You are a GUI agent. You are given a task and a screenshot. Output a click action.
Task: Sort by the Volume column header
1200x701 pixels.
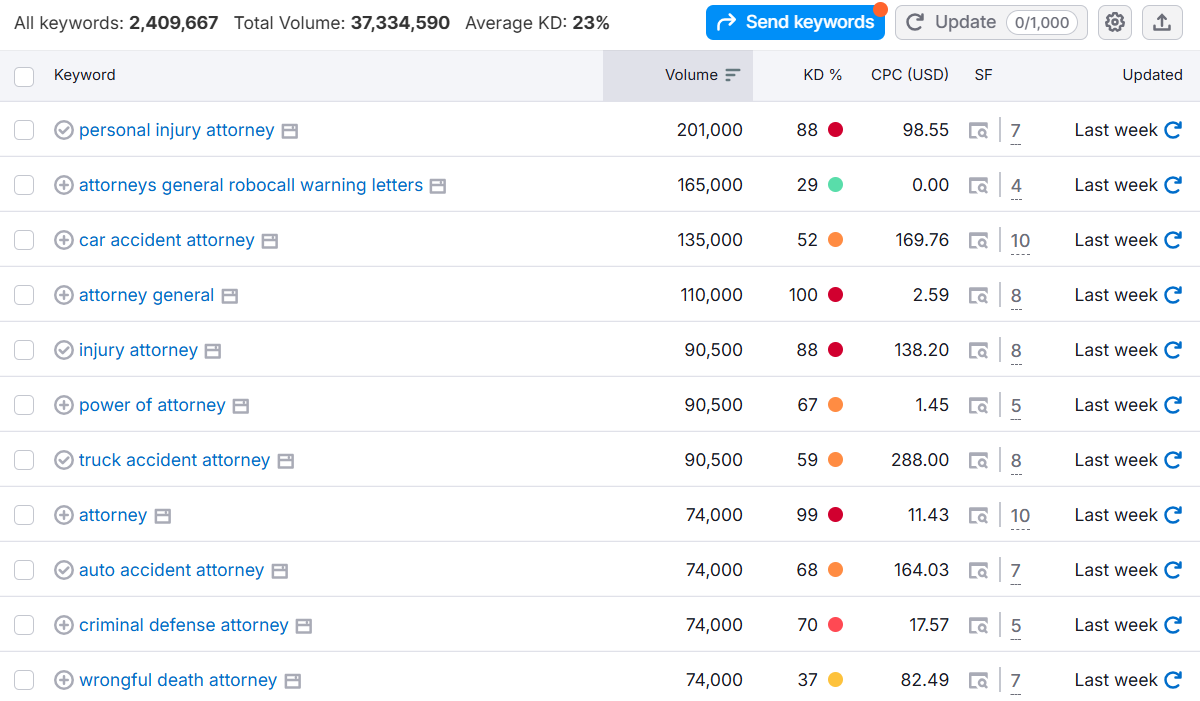pos(691,75)
